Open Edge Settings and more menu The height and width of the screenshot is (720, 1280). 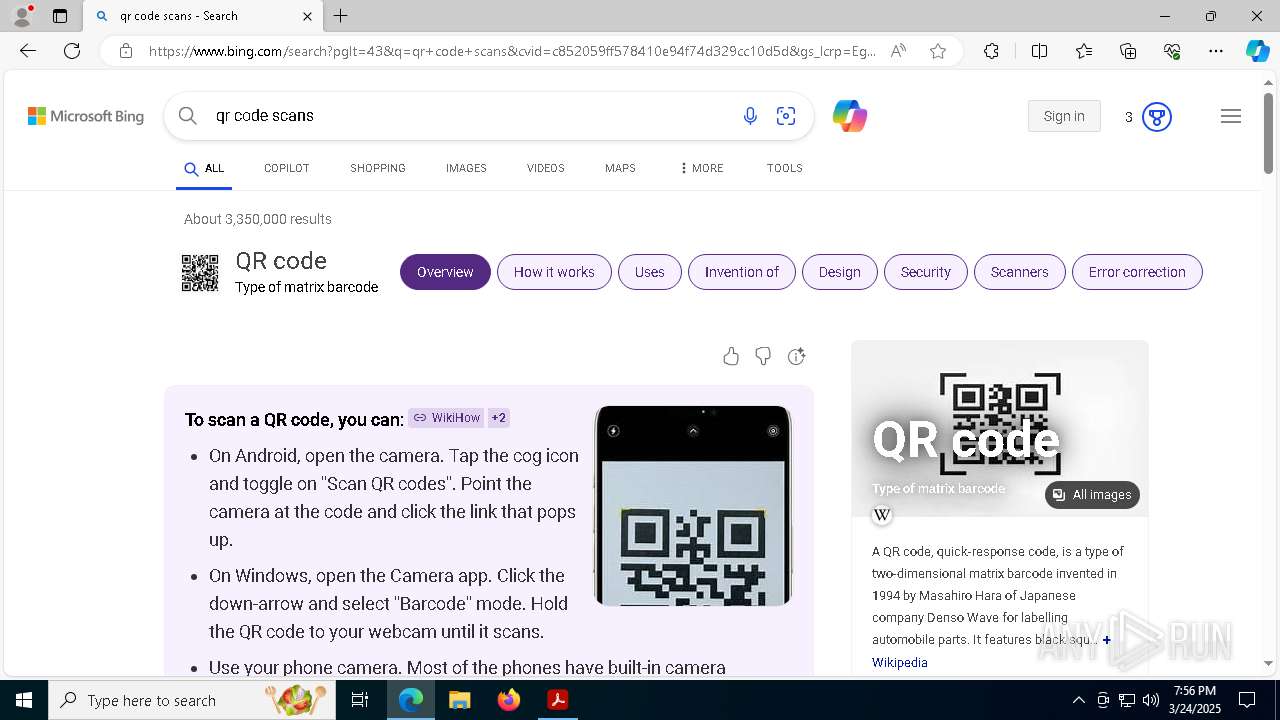click(x=1216, y=51)
